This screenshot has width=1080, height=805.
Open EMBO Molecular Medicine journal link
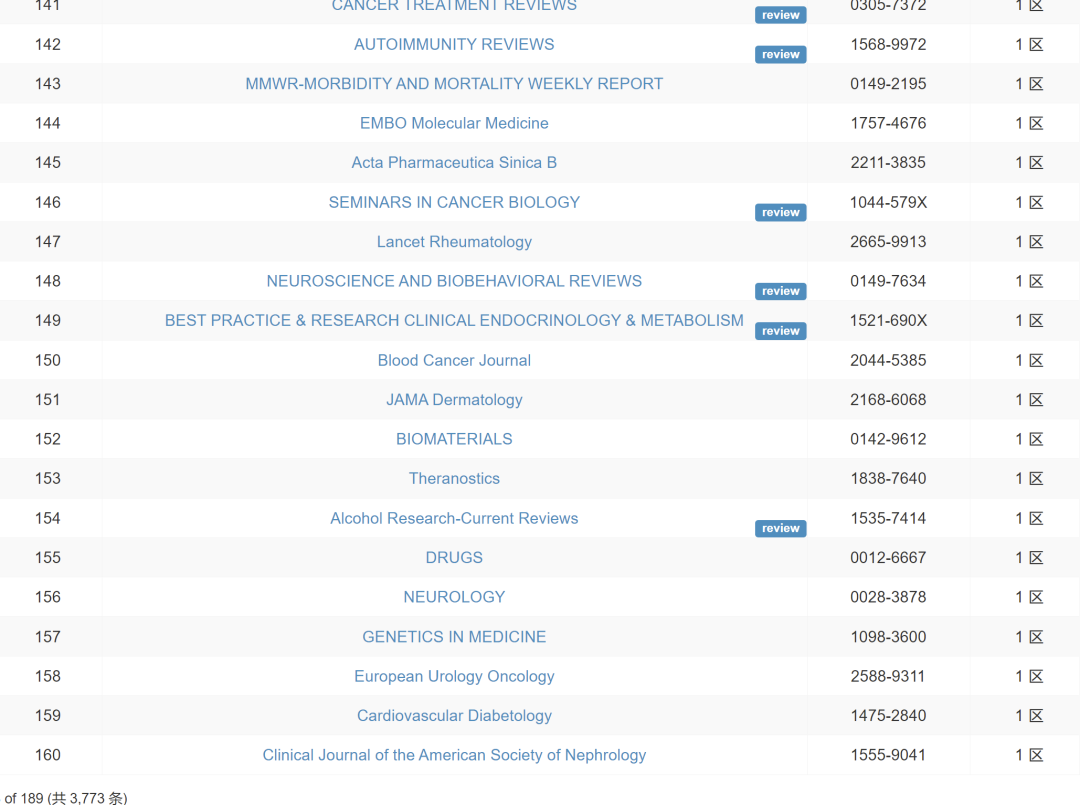pyautogui.click(x=454, y=123)
